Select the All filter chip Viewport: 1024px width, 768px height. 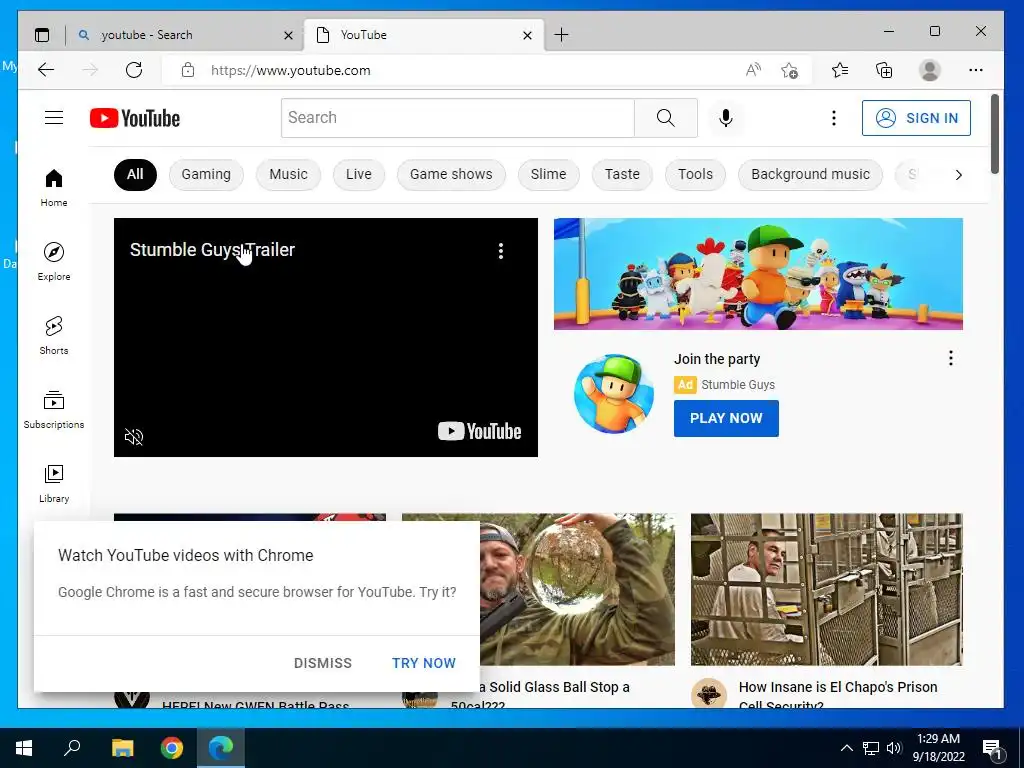pyautogui.click(x=135, y=174)
